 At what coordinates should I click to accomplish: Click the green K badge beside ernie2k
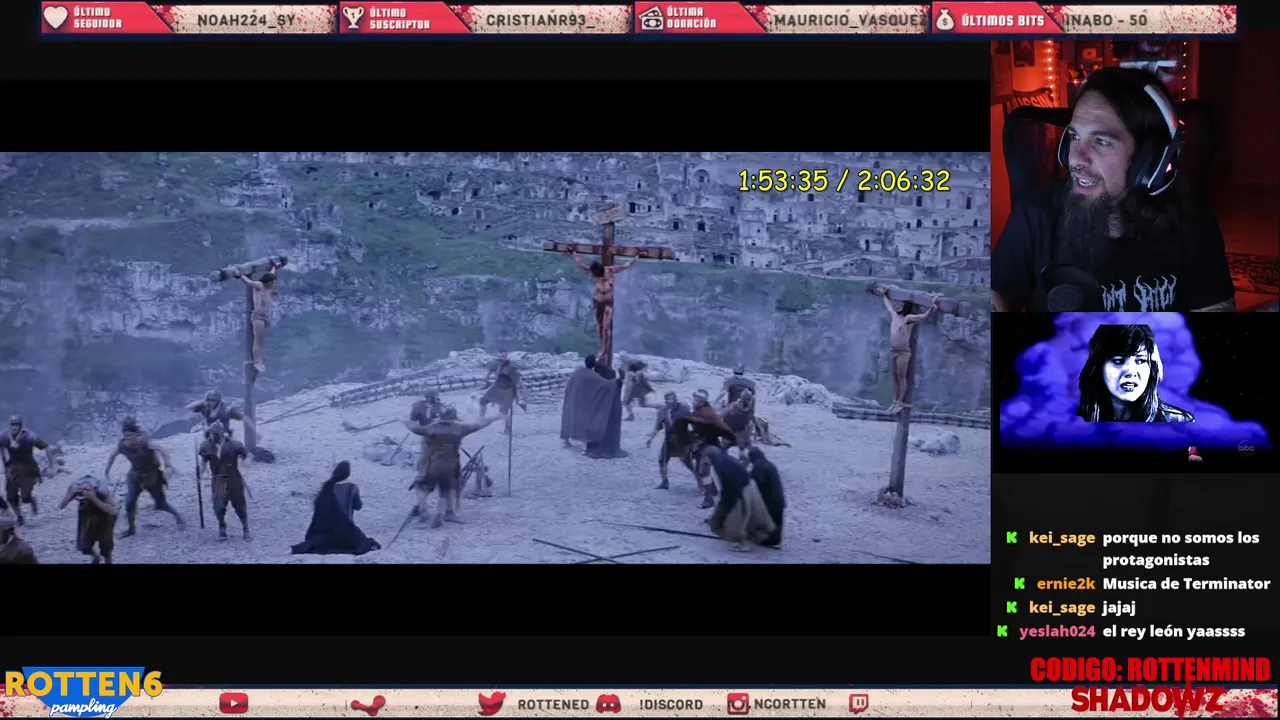click(1019, 584)
